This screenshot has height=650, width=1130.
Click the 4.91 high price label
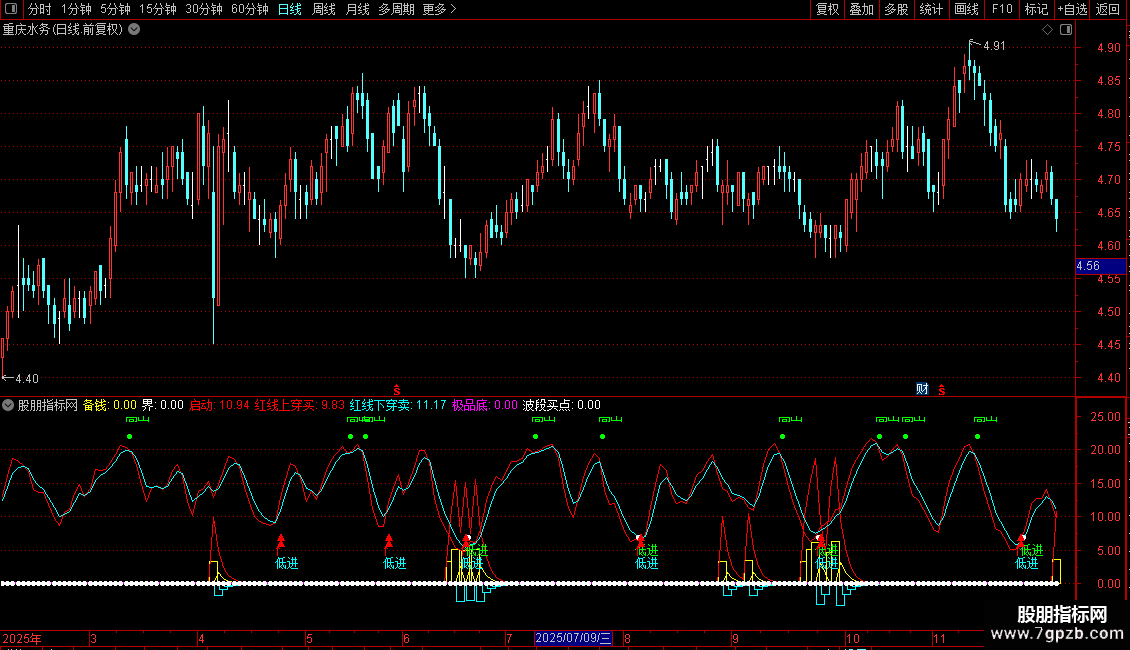tap(994, 46)
